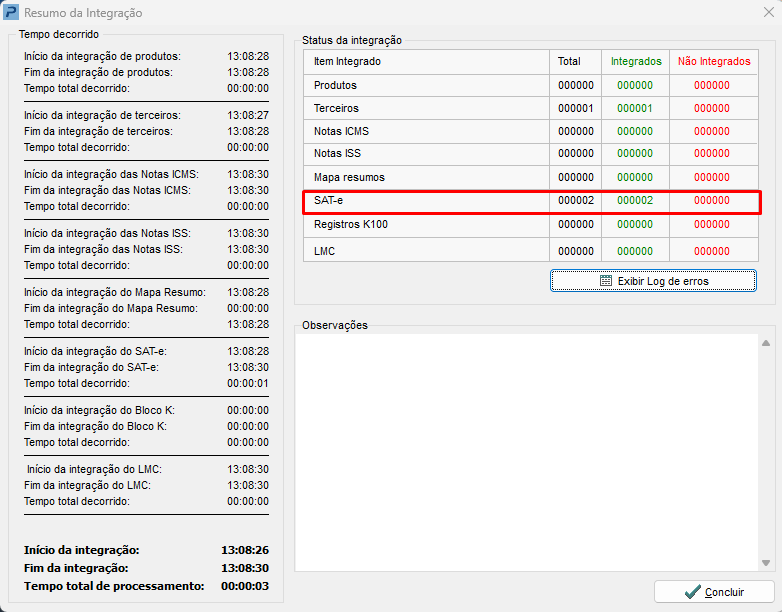Click the Integrados column header

pos(635,62)
